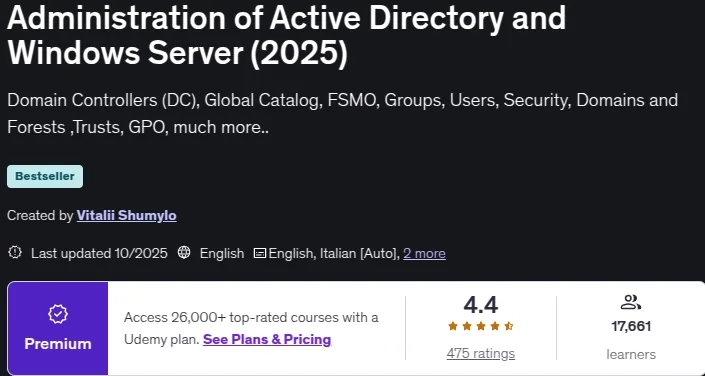Viewport: 705px width, 376px height.
Task: Click the Bestseller badge
Action: 45,176
